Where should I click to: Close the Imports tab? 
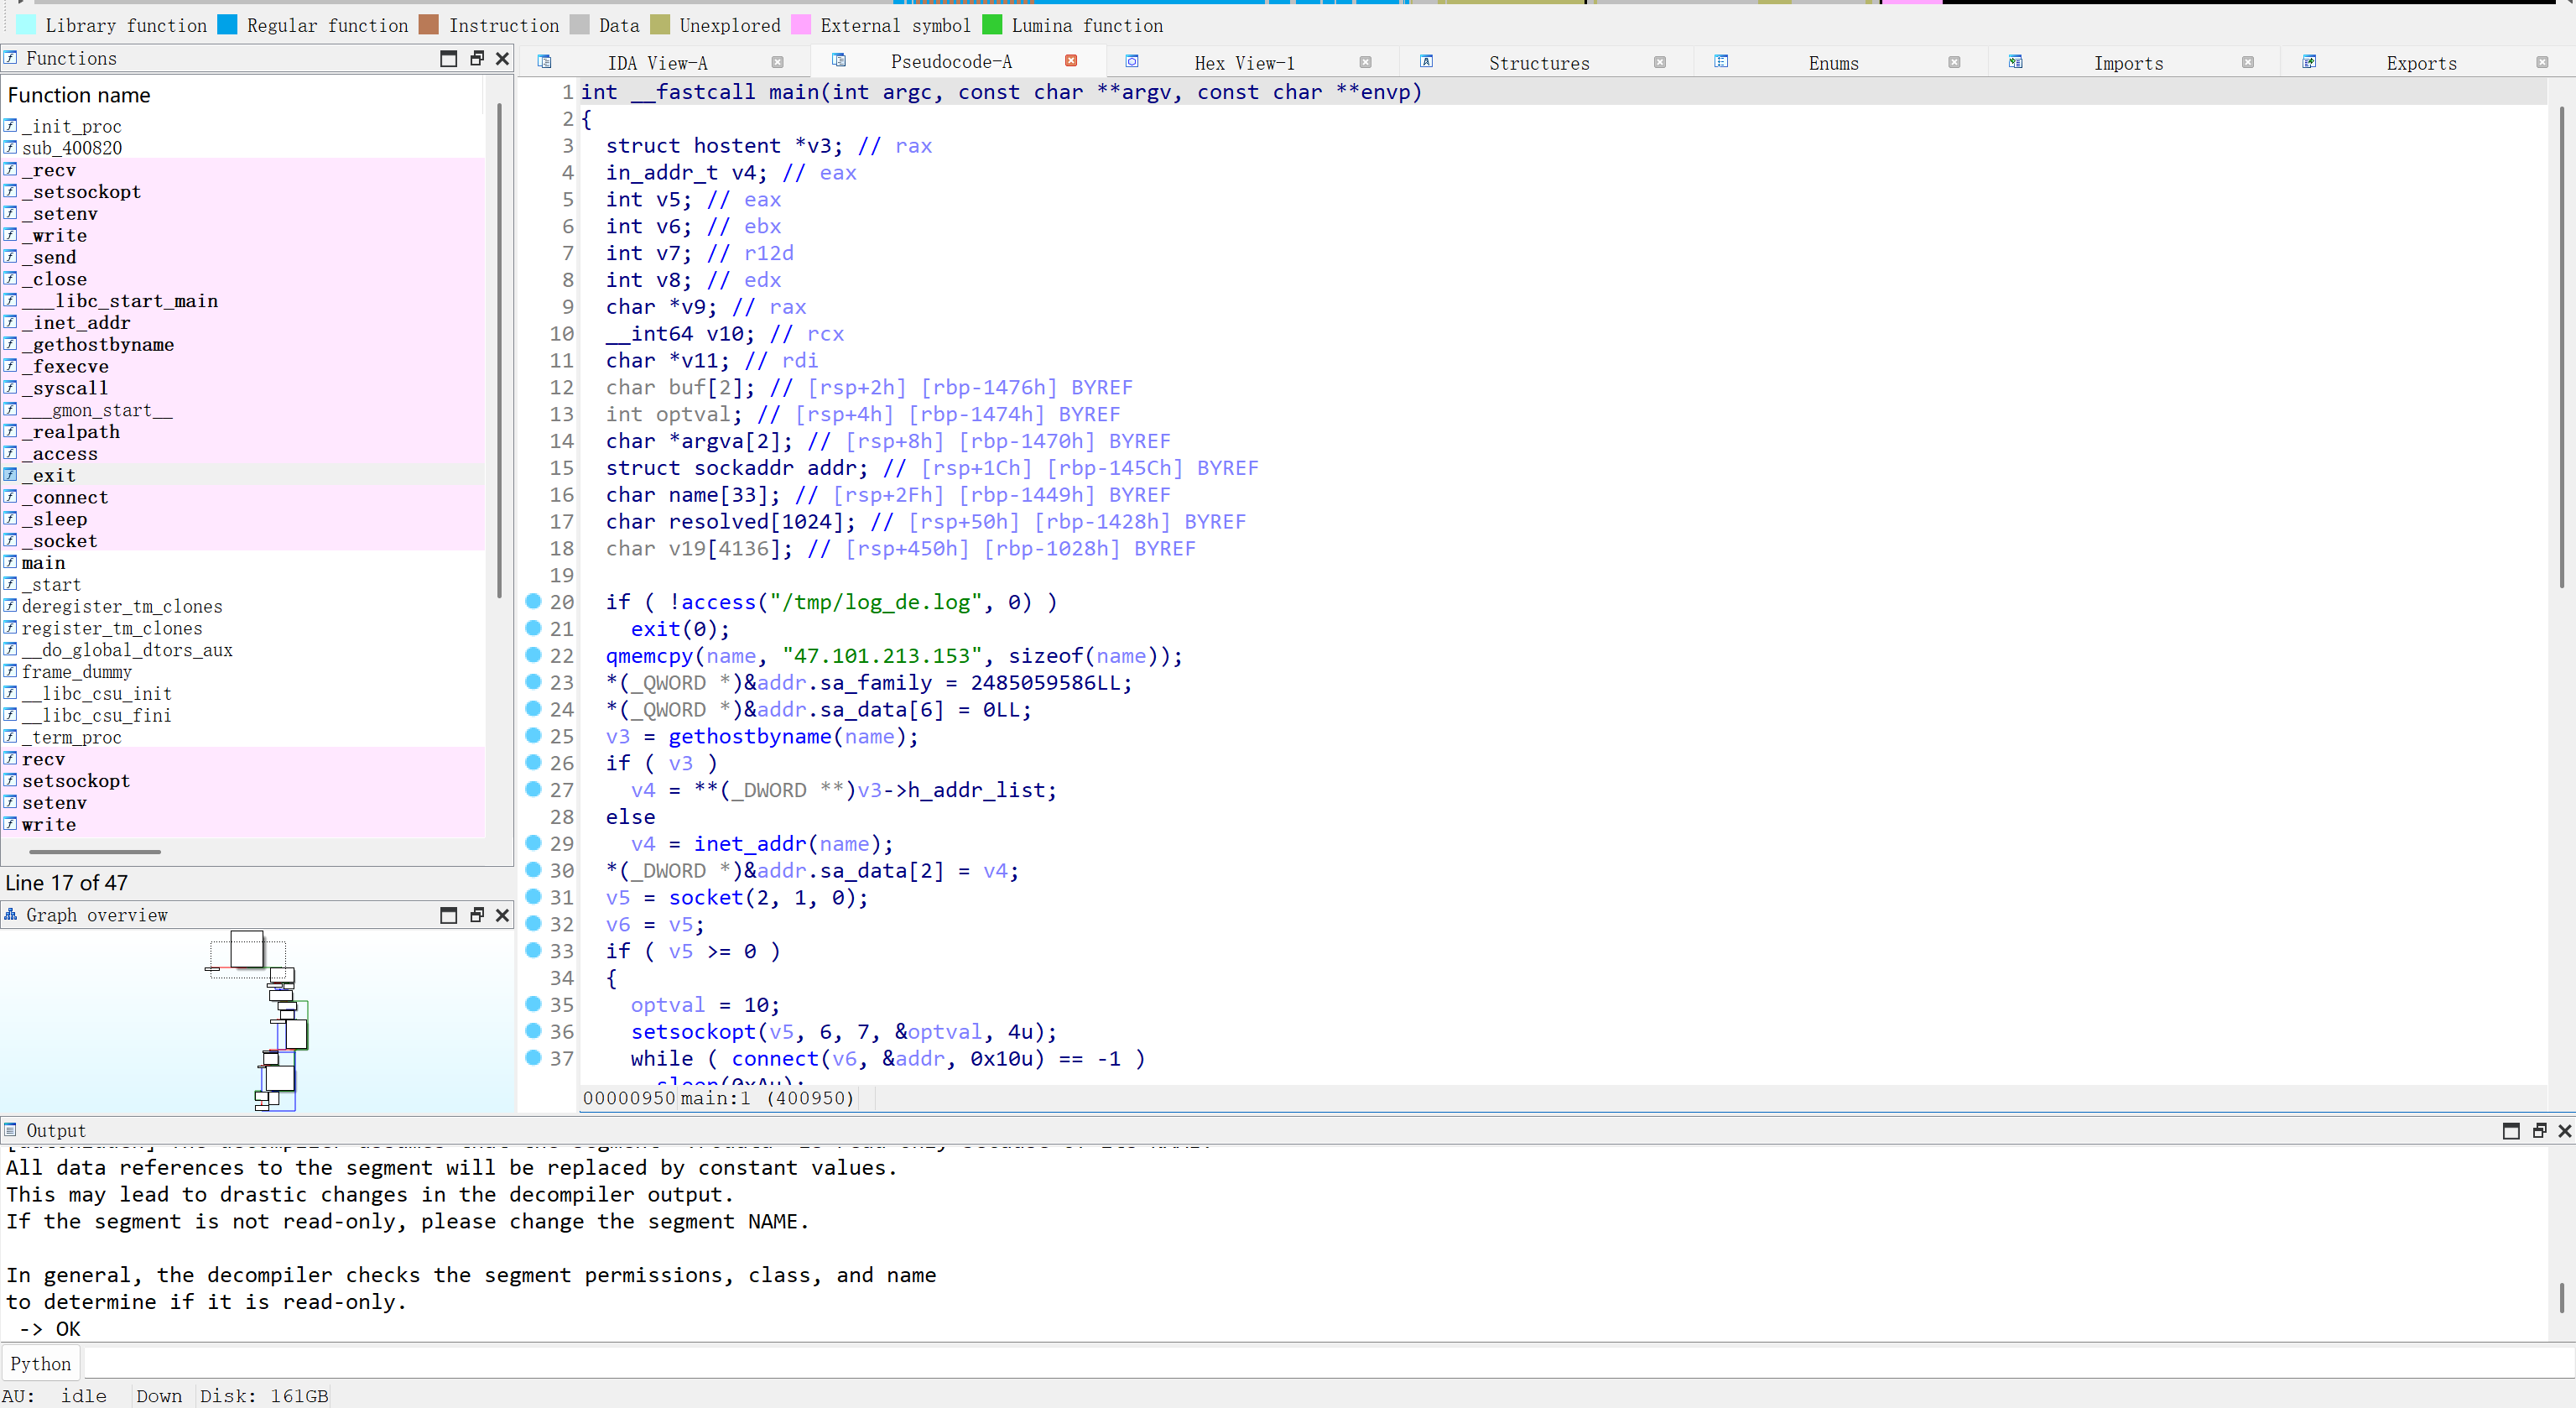tap(2248, 62)
